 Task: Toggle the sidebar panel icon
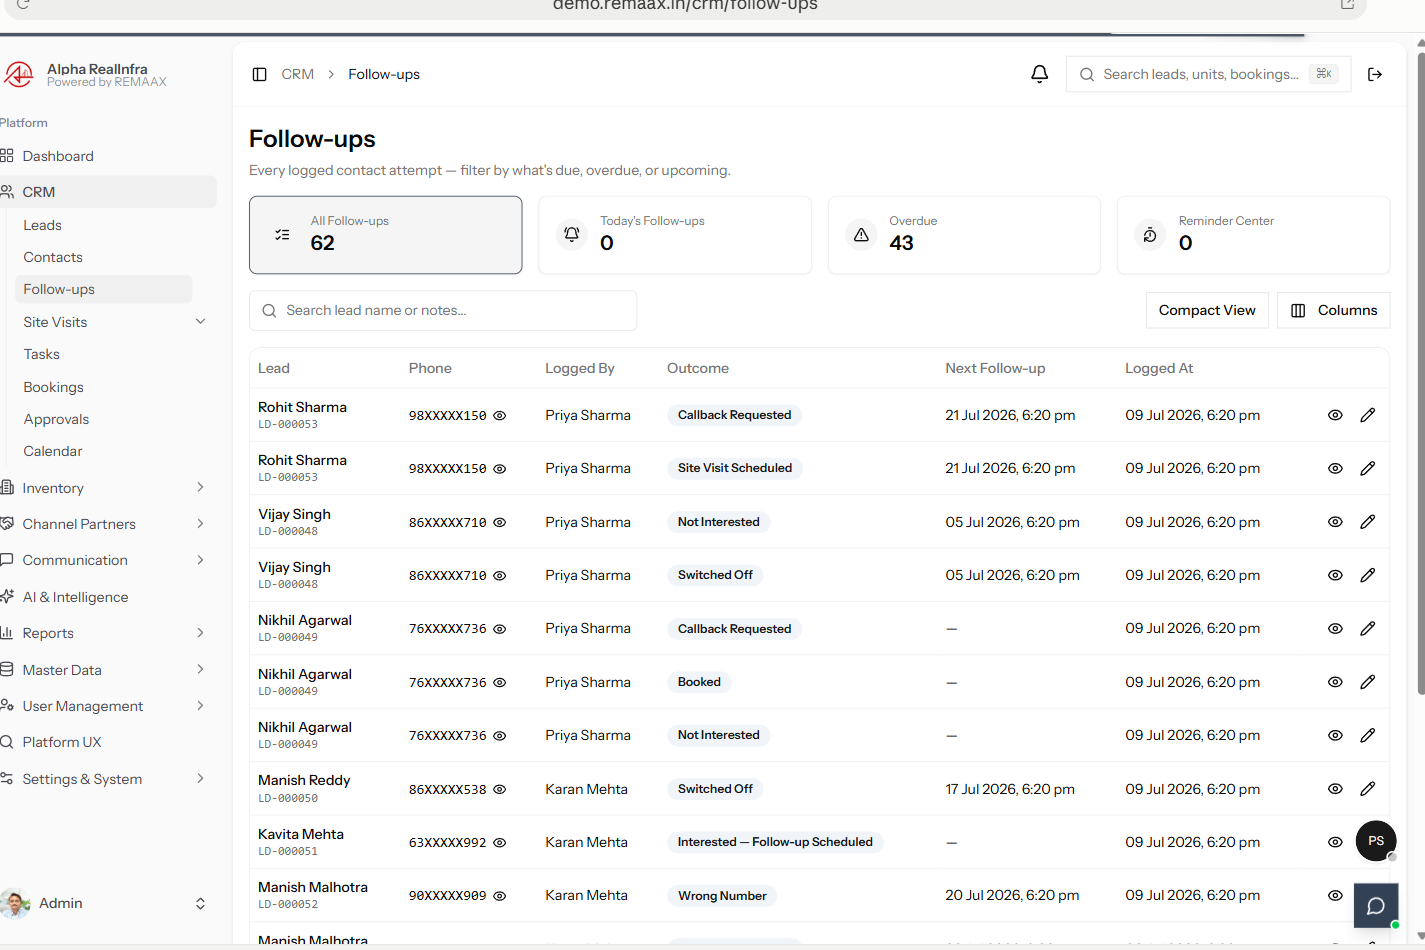pos(259,74)
